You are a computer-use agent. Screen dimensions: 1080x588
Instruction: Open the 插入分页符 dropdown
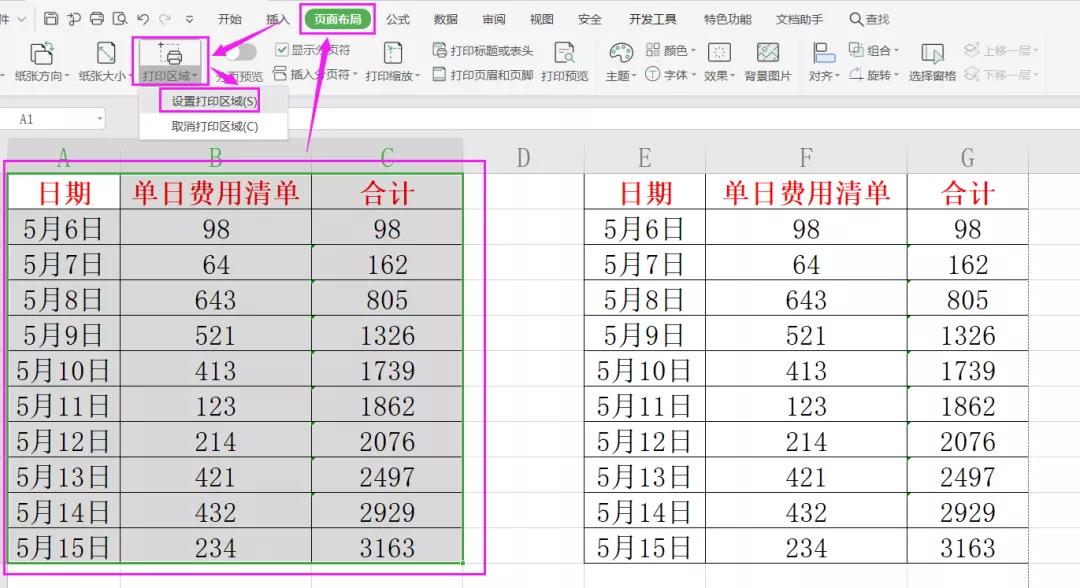coord(315,74)
